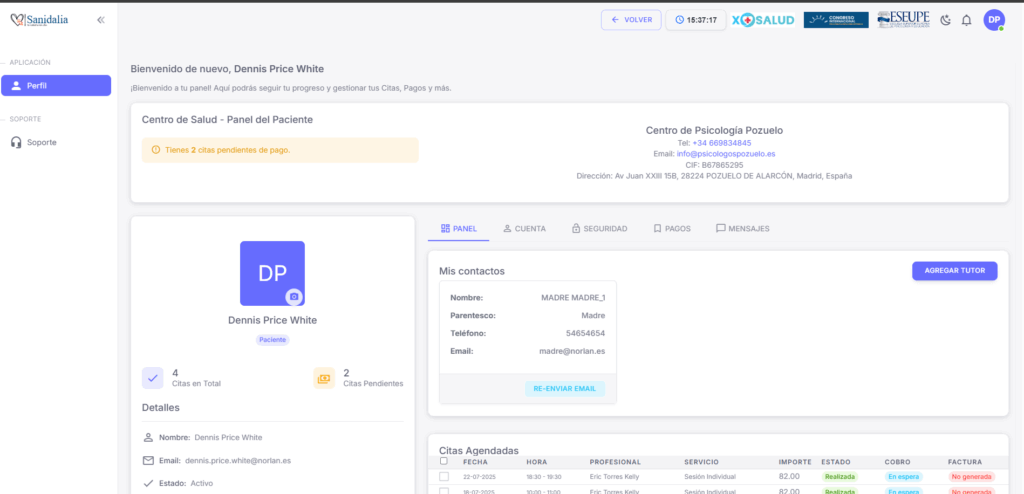Click the XSalud logo
The image size is (1024, 494).
pyautogui.click(x=763, y=20)
